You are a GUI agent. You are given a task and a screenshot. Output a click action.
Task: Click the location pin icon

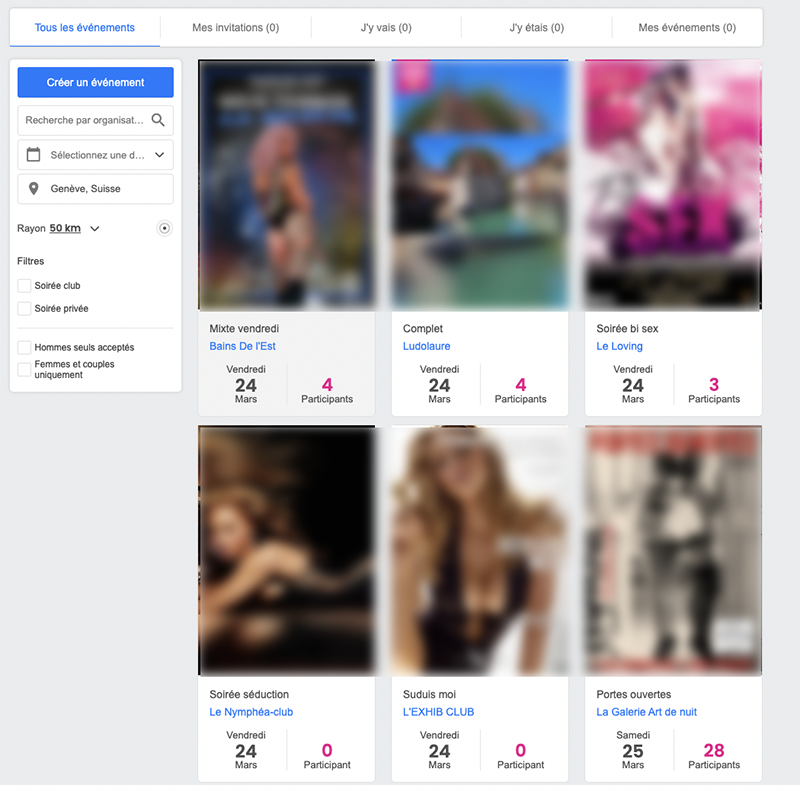[x=34, y=189]
